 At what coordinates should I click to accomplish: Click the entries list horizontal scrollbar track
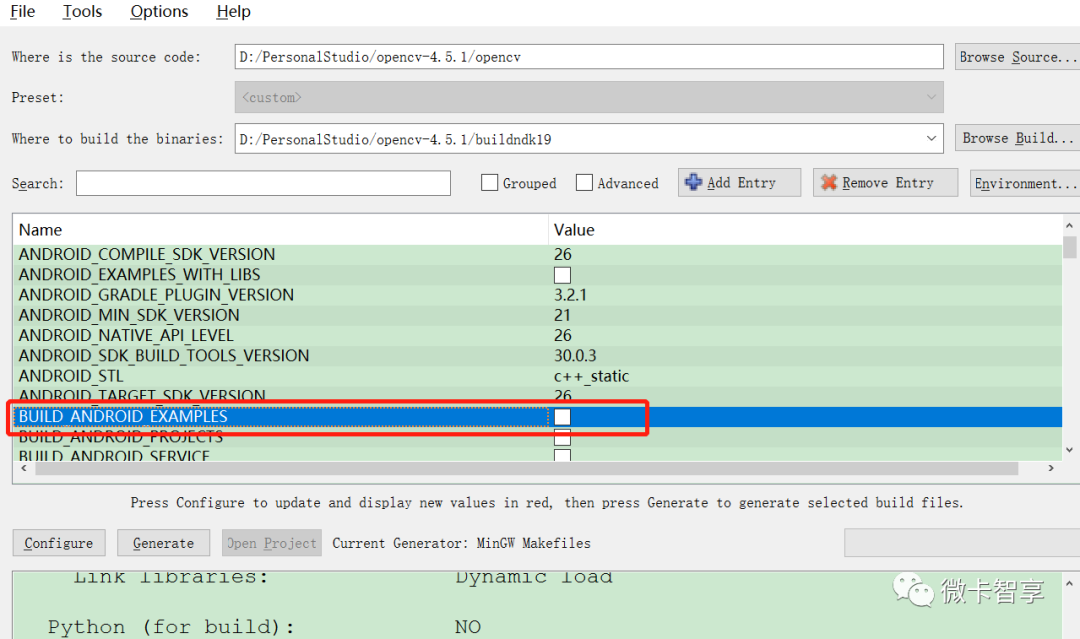tap(527, 468)
